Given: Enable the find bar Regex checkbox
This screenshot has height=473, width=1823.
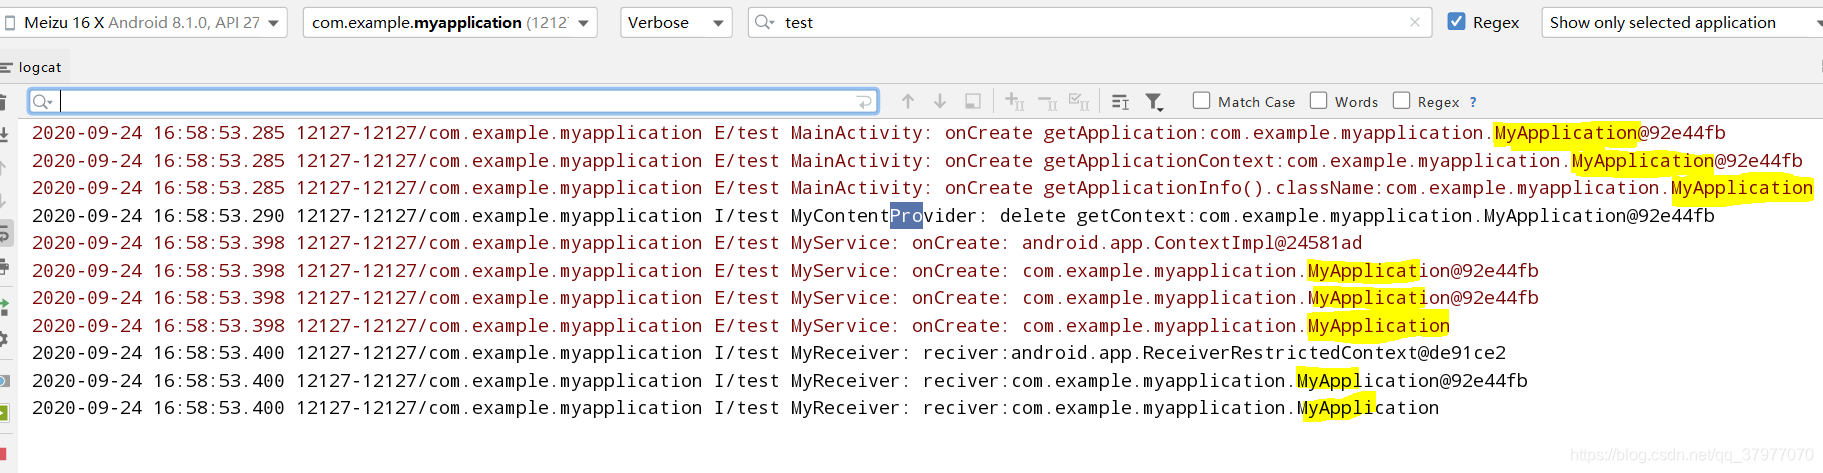Looking at the screenshot, I should coord(1401,100).
